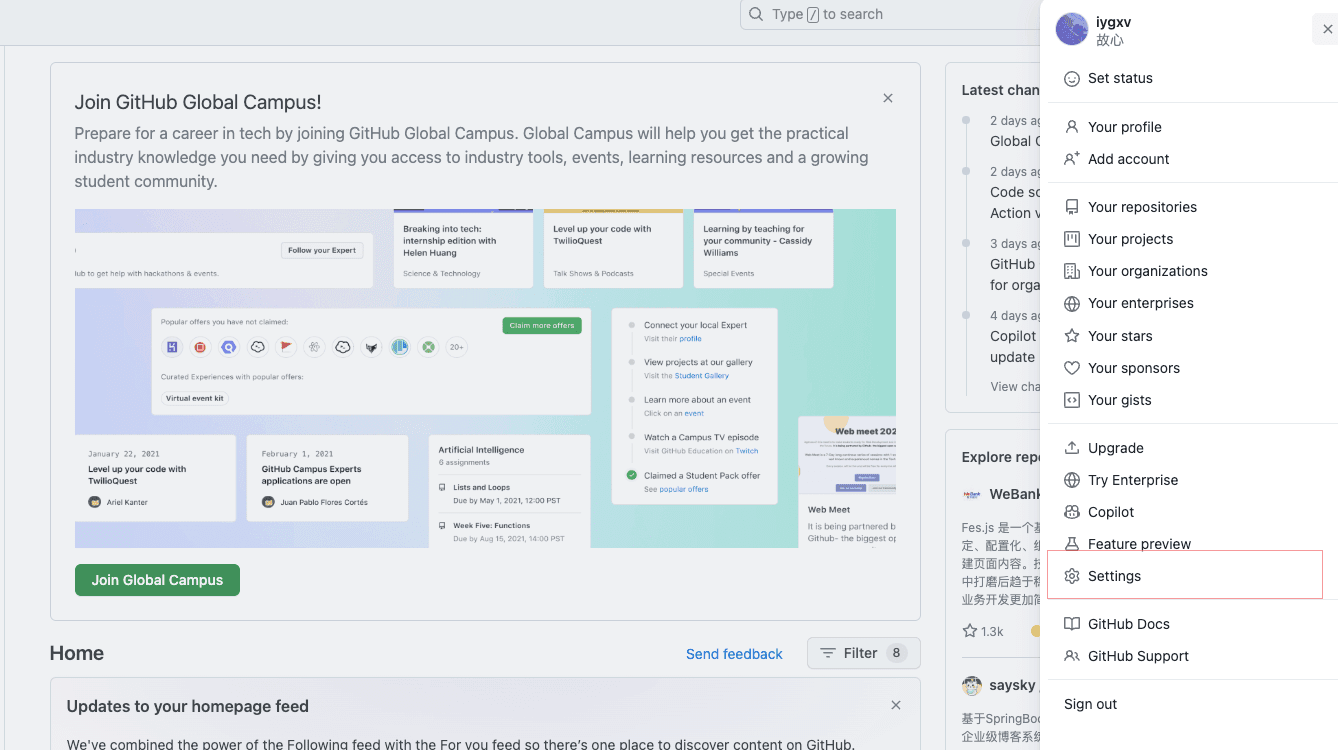Click the iygxv profile avatar

1071,29
